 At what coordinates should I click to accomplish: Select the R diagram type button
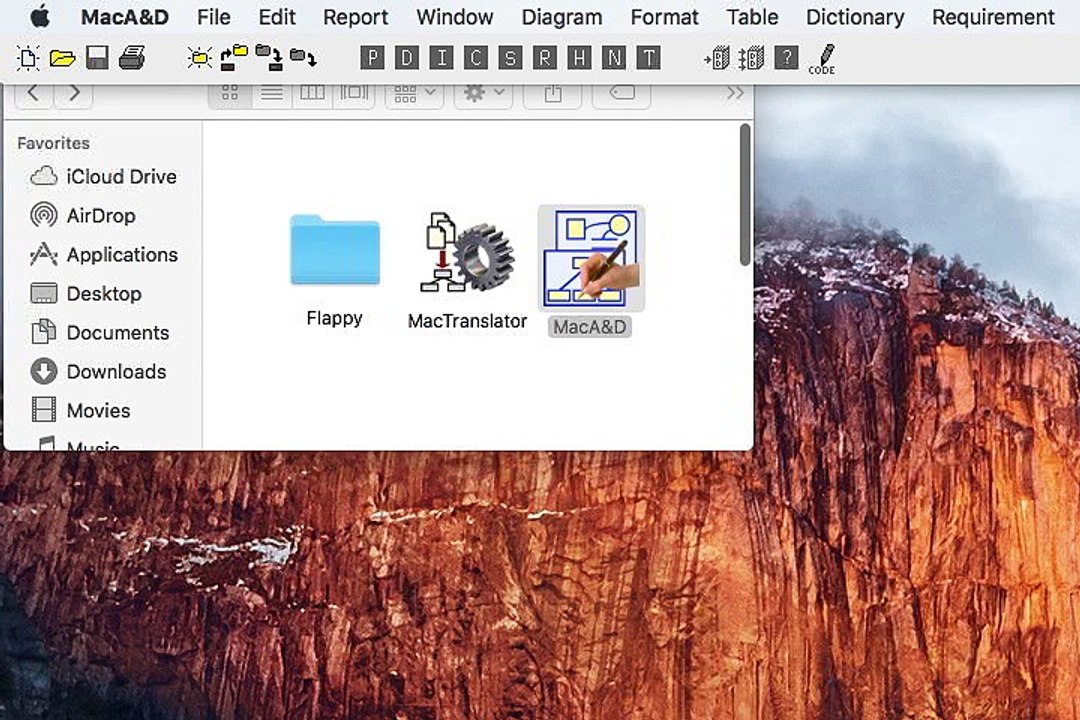tap(544, 58)
